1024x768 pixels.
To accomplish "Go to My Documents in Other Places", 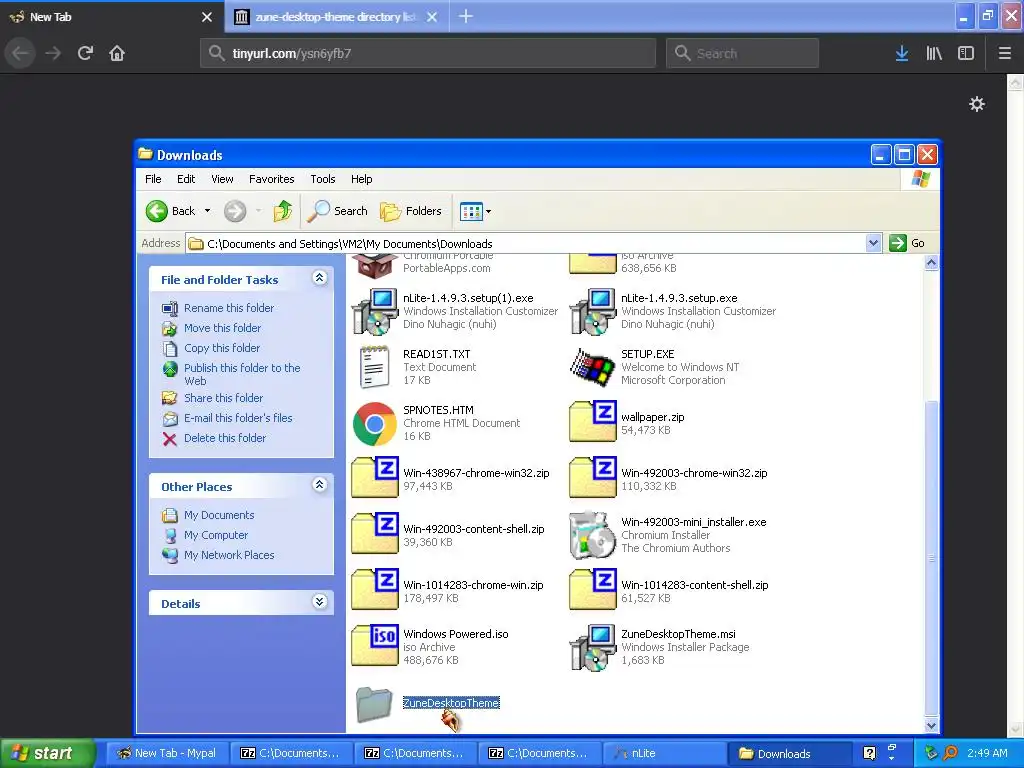I will [x=219, y=515].
